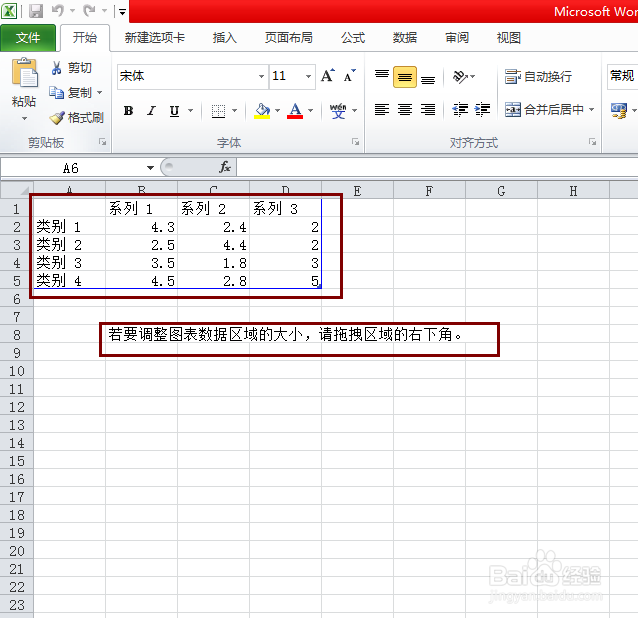638x618 pixels.
Task: Select cell containing 类别 3
Action: 69,263
